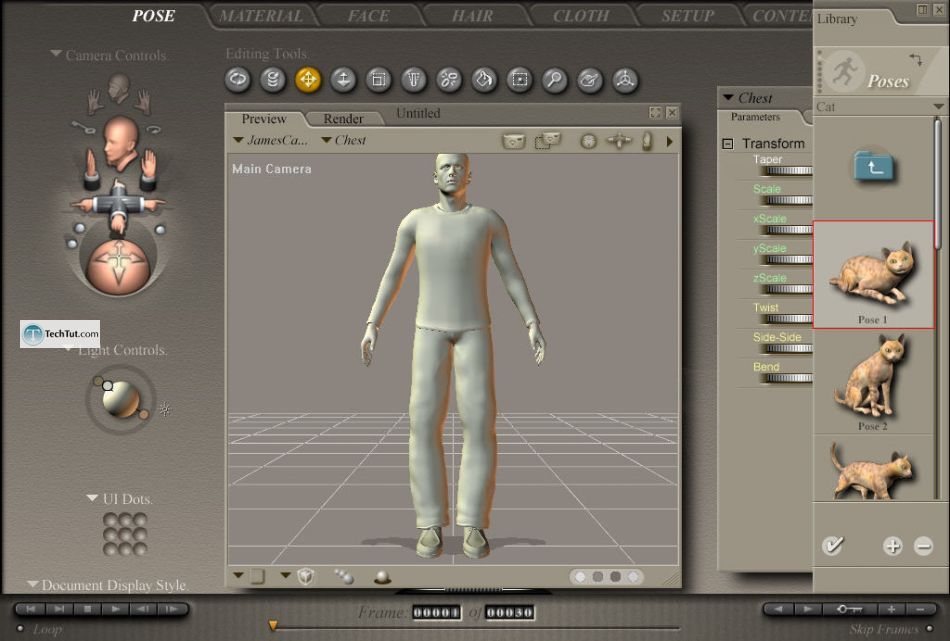The height and width of the screenshot is (641, 950).
Task: Select the face camera head icon
Action: pos(119,88)
